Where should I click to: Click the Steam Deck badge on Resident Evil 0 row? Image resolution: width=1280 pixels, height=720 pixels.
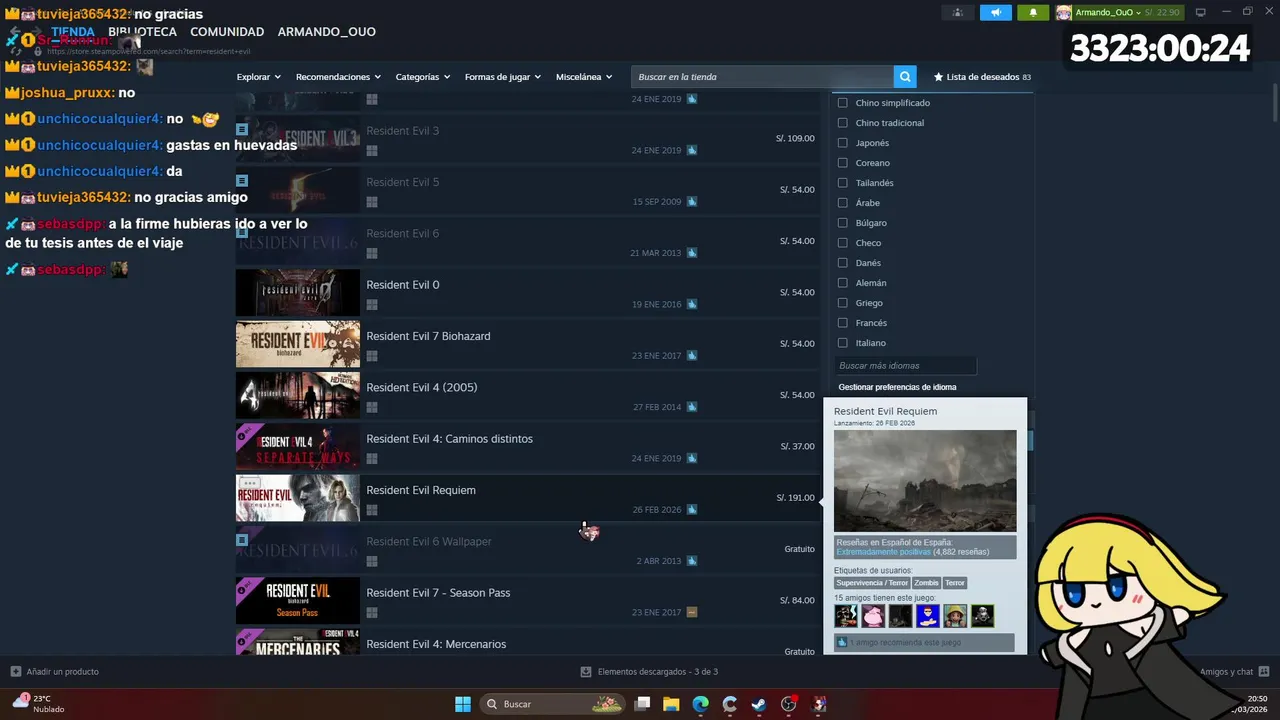692,304
